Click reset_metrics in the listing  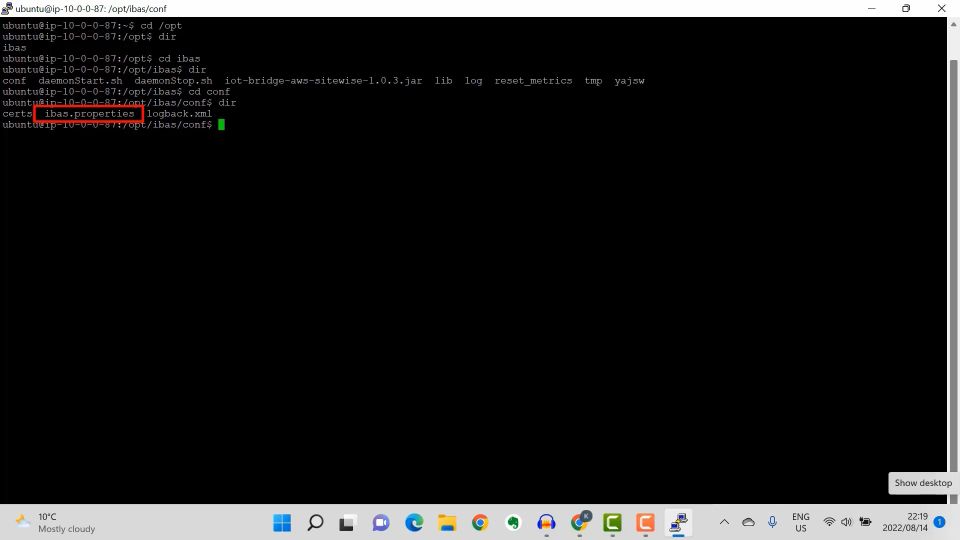tap(533, 80)
